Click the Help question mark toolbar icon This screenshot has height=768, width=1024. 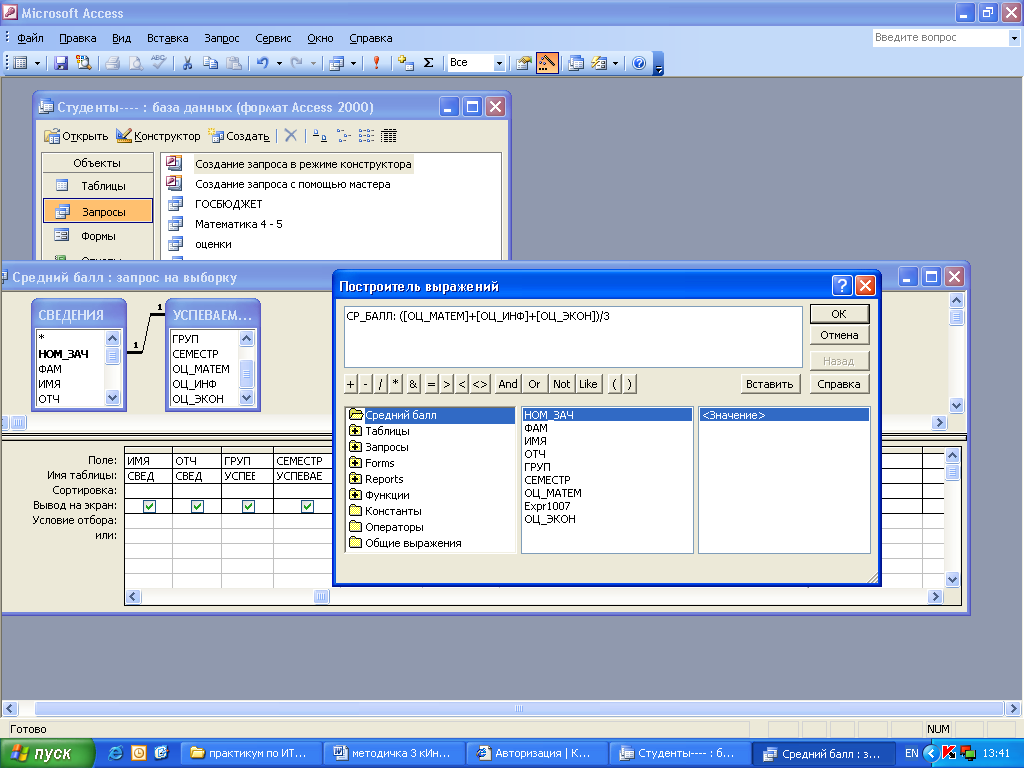point(639,63)
